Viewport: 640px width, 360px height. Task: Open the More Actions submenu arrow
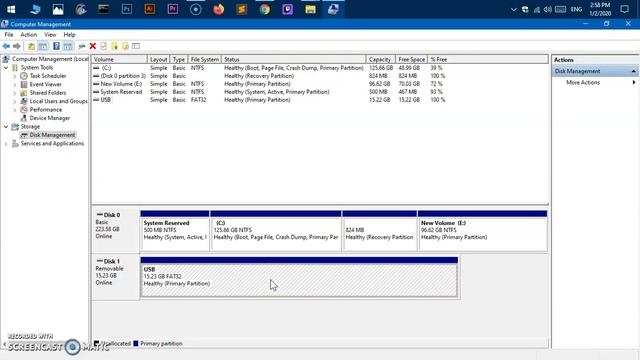(633, 82)
